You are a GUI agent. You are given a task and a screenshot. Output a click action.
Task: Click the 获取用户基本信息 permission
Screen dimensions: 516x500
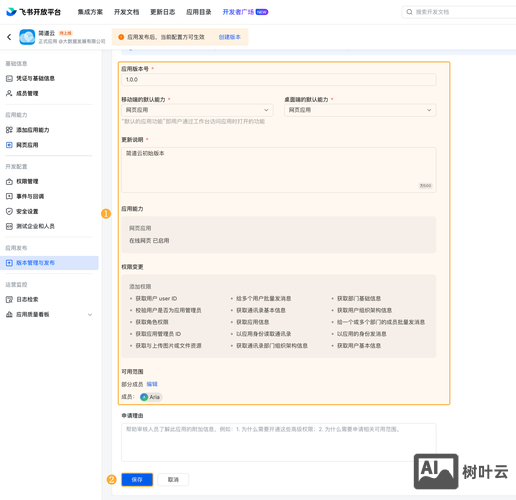359,346
